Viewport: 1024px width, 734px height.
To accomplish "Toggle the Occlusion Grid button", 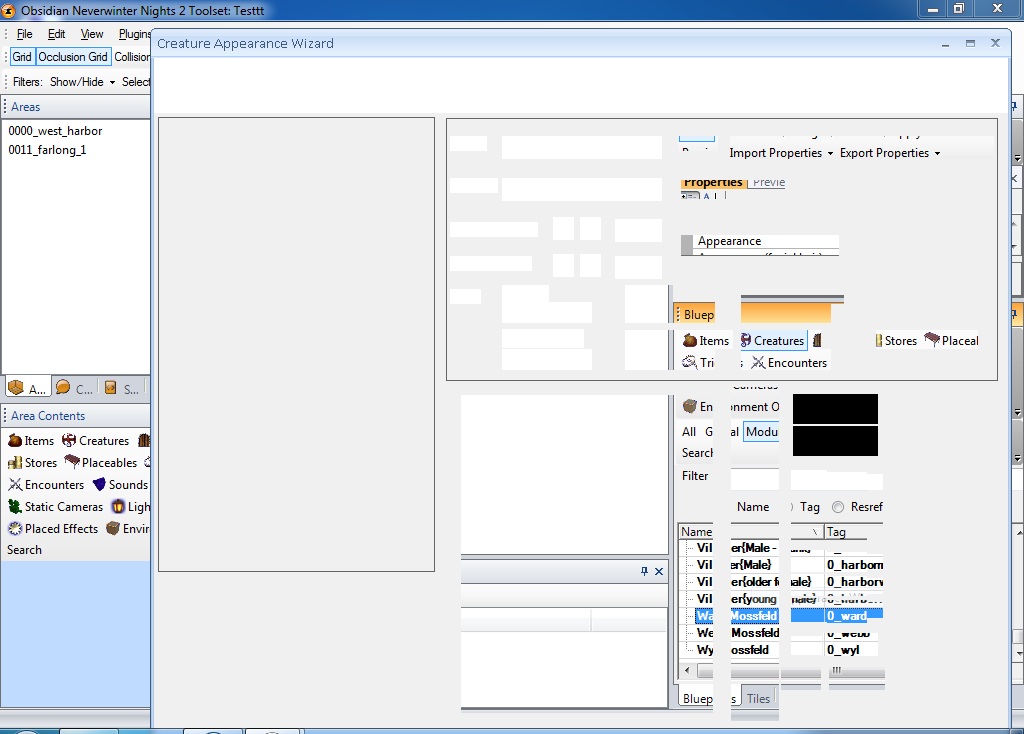I will click(72, 57).
